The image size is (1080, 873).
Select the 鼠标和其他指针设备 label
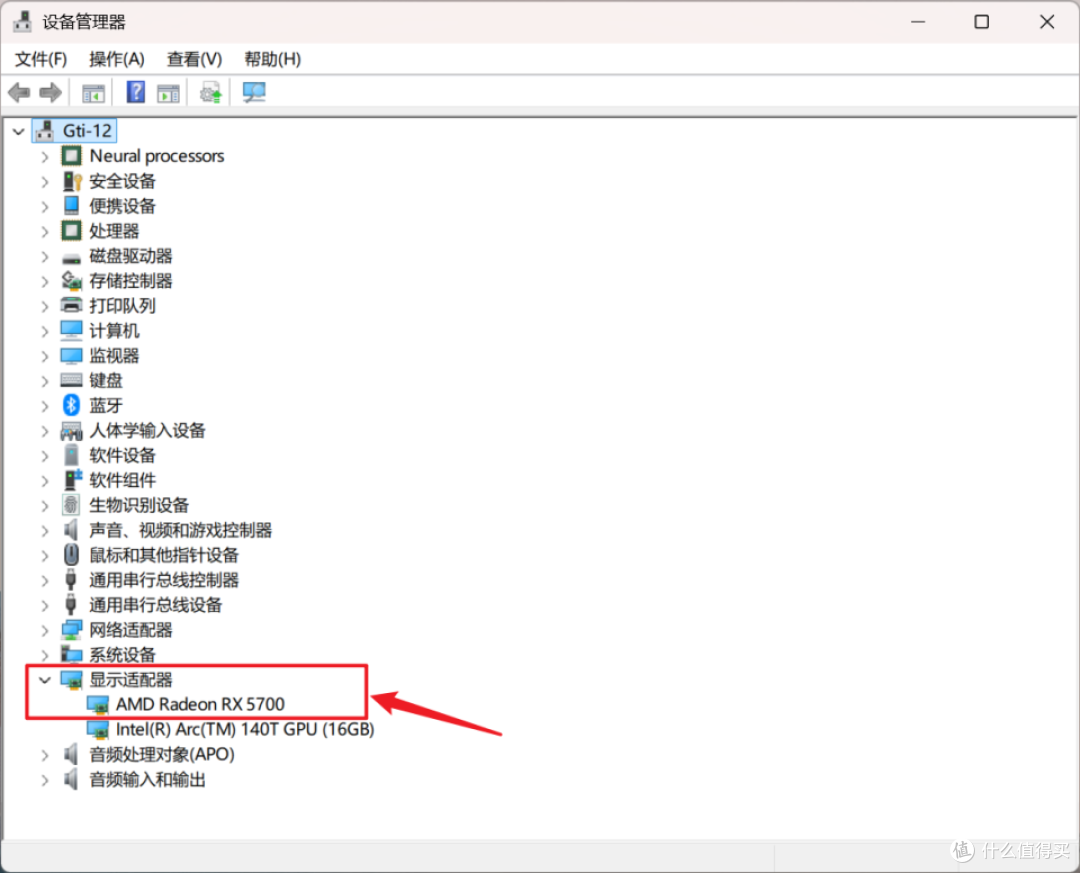[164, 555]
